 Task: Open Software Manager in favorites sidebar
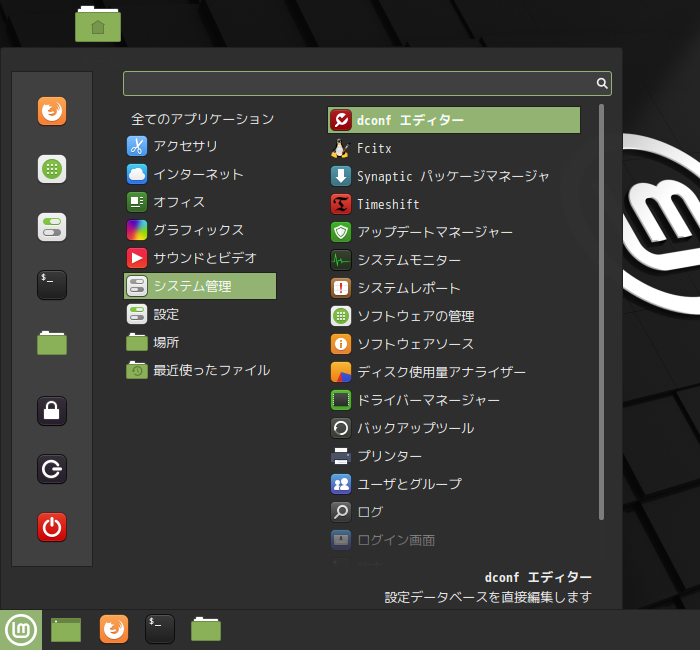click(x=52, y=169)
